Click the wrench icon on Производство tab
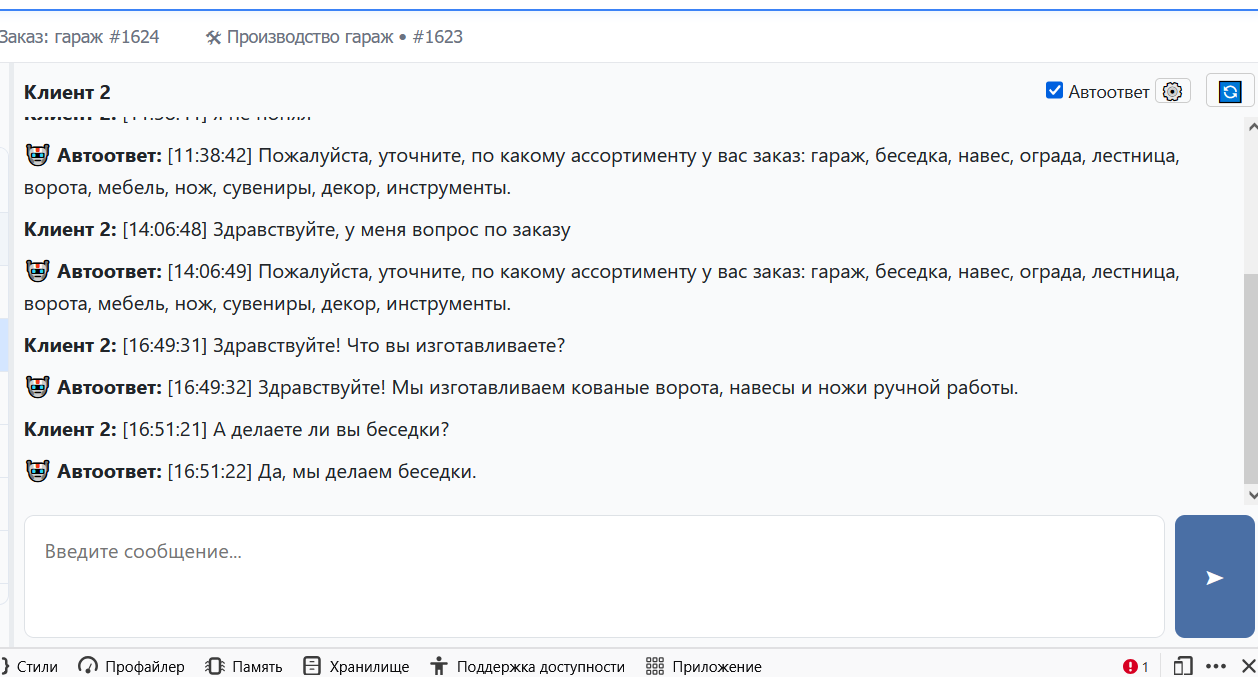Screen dimensions: 1258x677 213,37
